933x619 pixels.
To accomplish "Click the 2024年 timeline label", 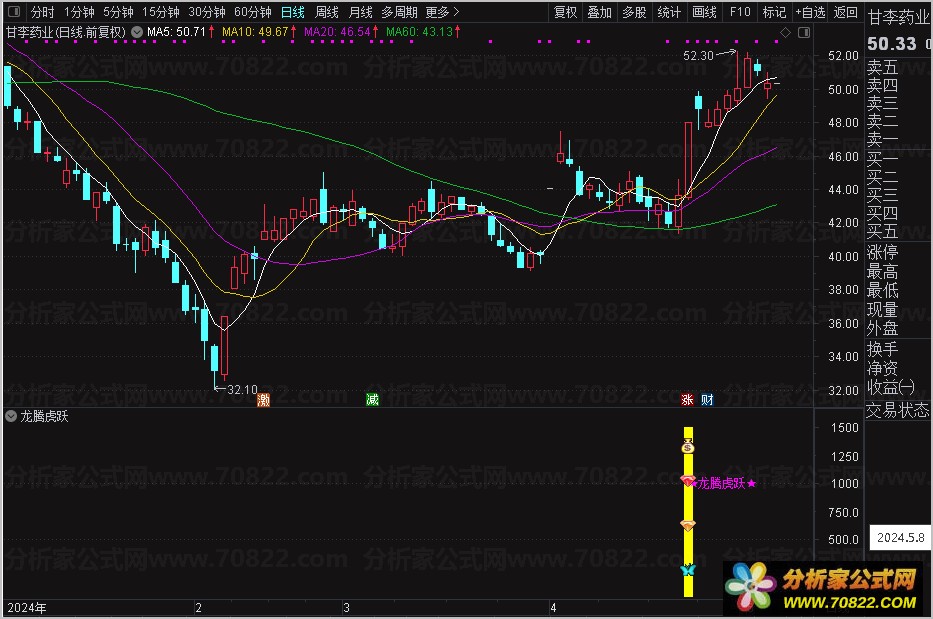I will pyautogui.click(x=27, y=608).
